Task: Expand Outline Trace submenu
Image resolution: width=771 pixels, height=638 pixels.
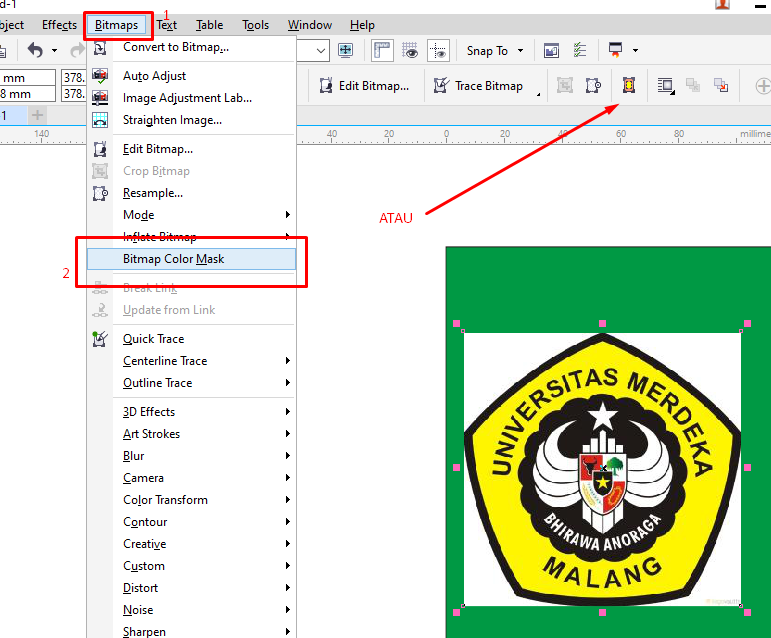Action: 192,383
